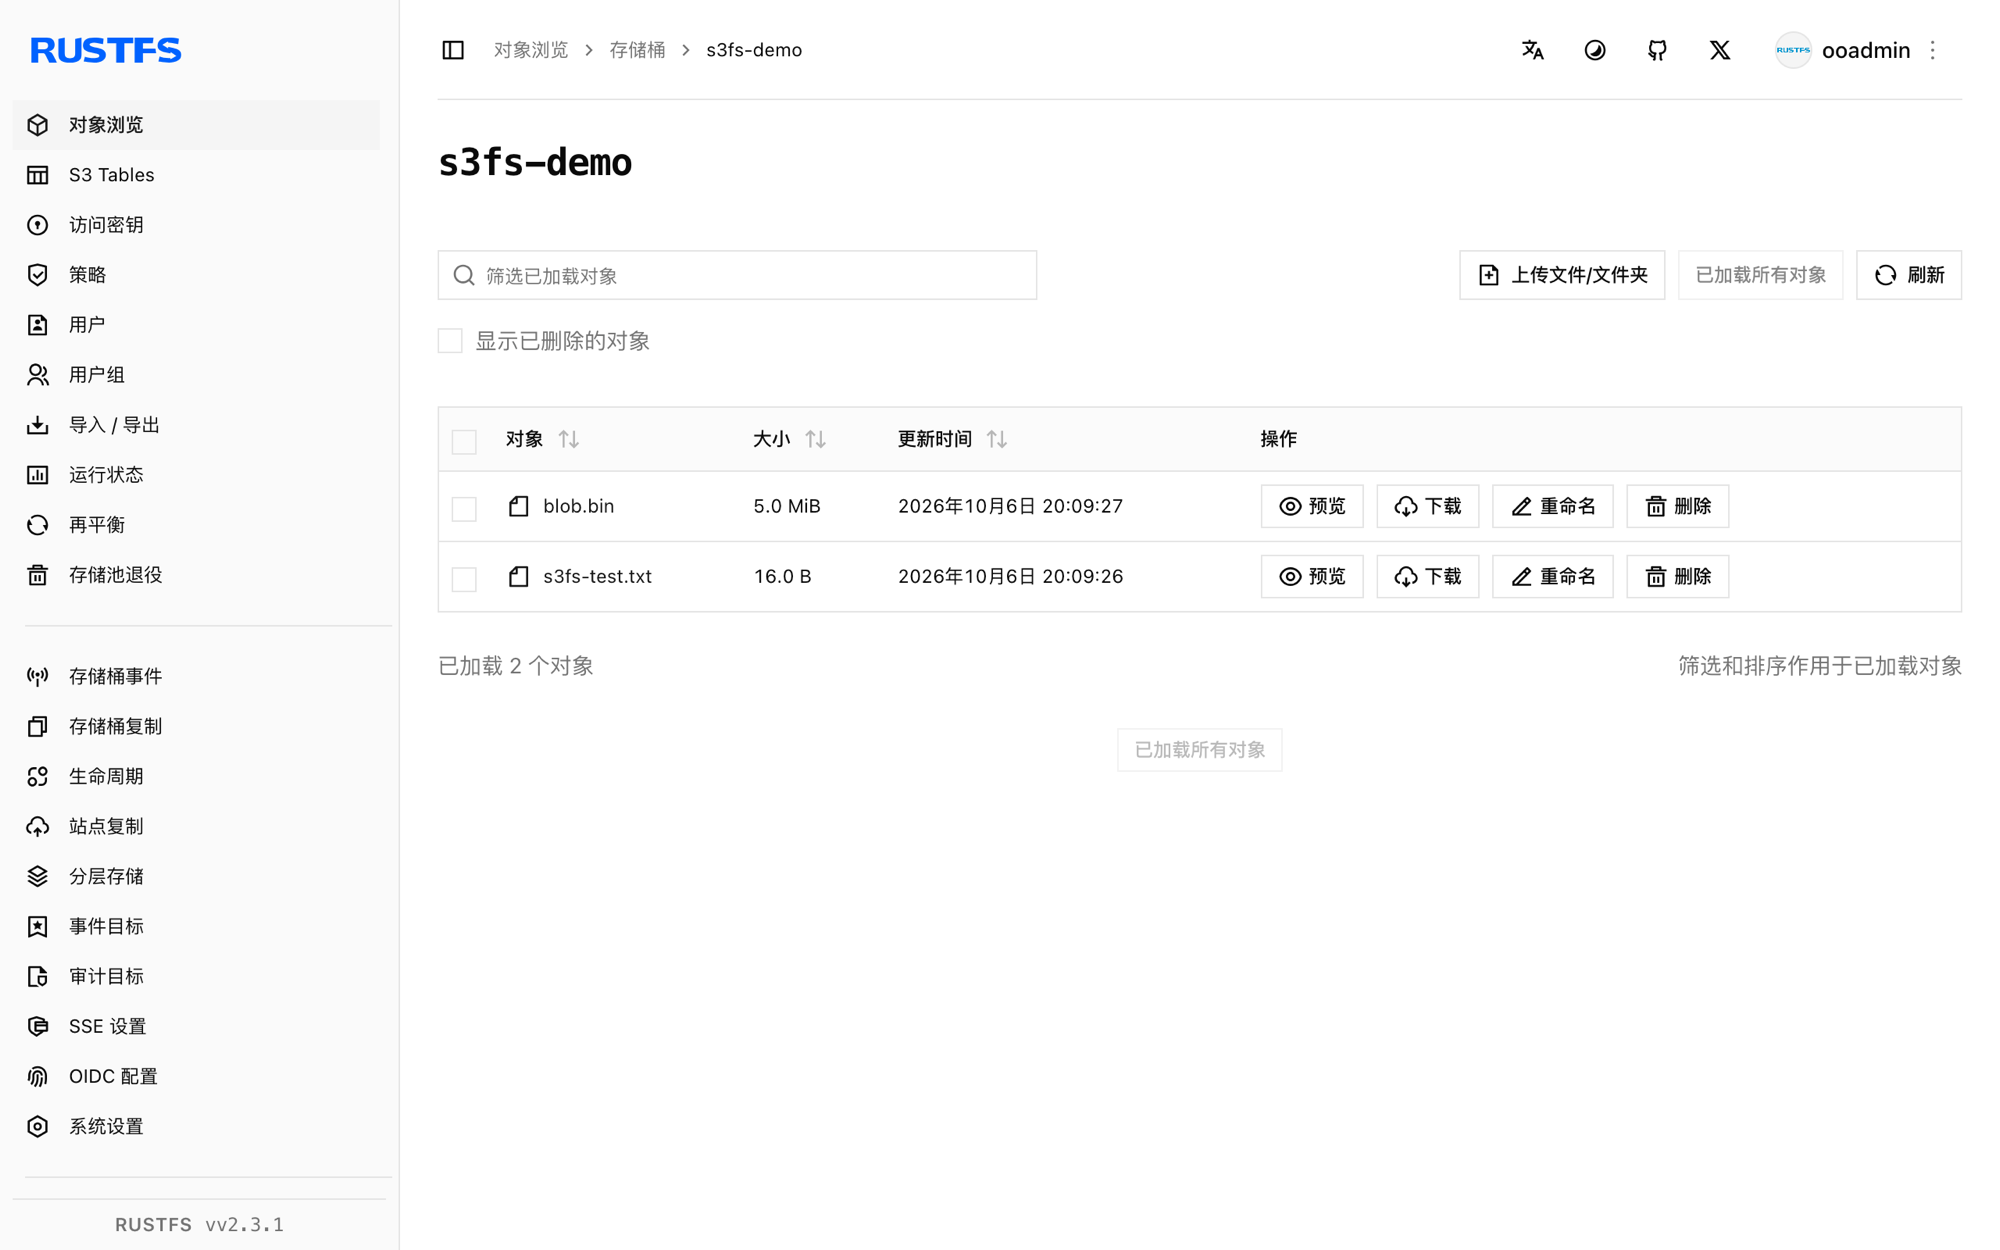Open the user menu vertical dots
This screenshot has width=2000, height=1250.
(x=1933, y=50)
